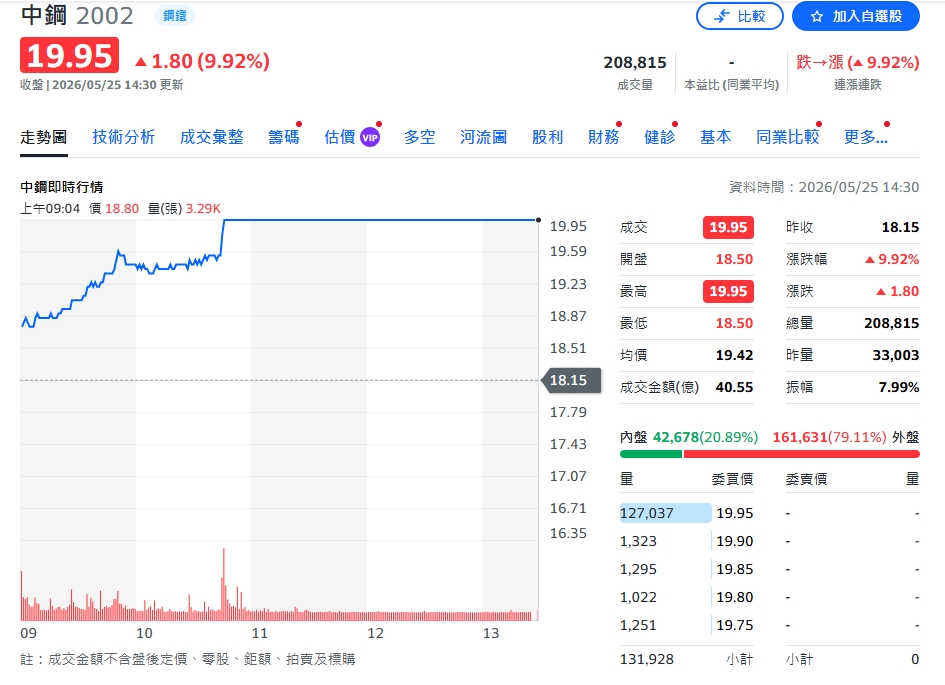Click the 均價 19.42 value
The image size is (945, 685).
coord(734,355)
